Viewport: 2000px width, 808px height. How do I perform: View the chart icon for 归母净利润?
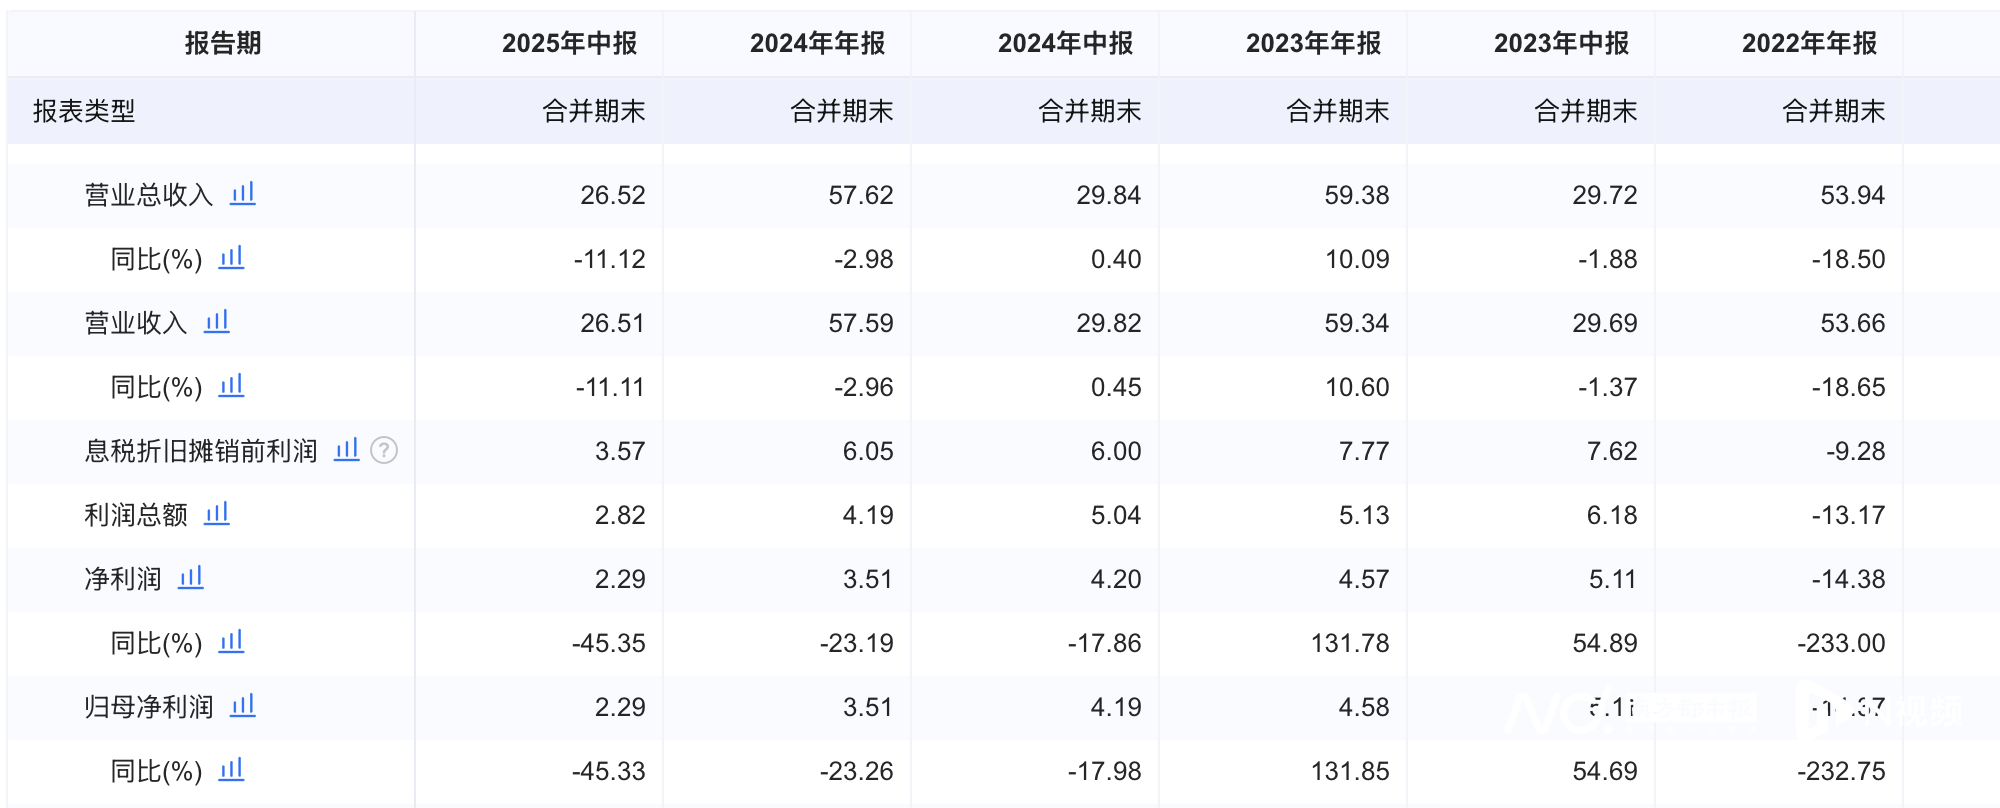tap(243, 705)
